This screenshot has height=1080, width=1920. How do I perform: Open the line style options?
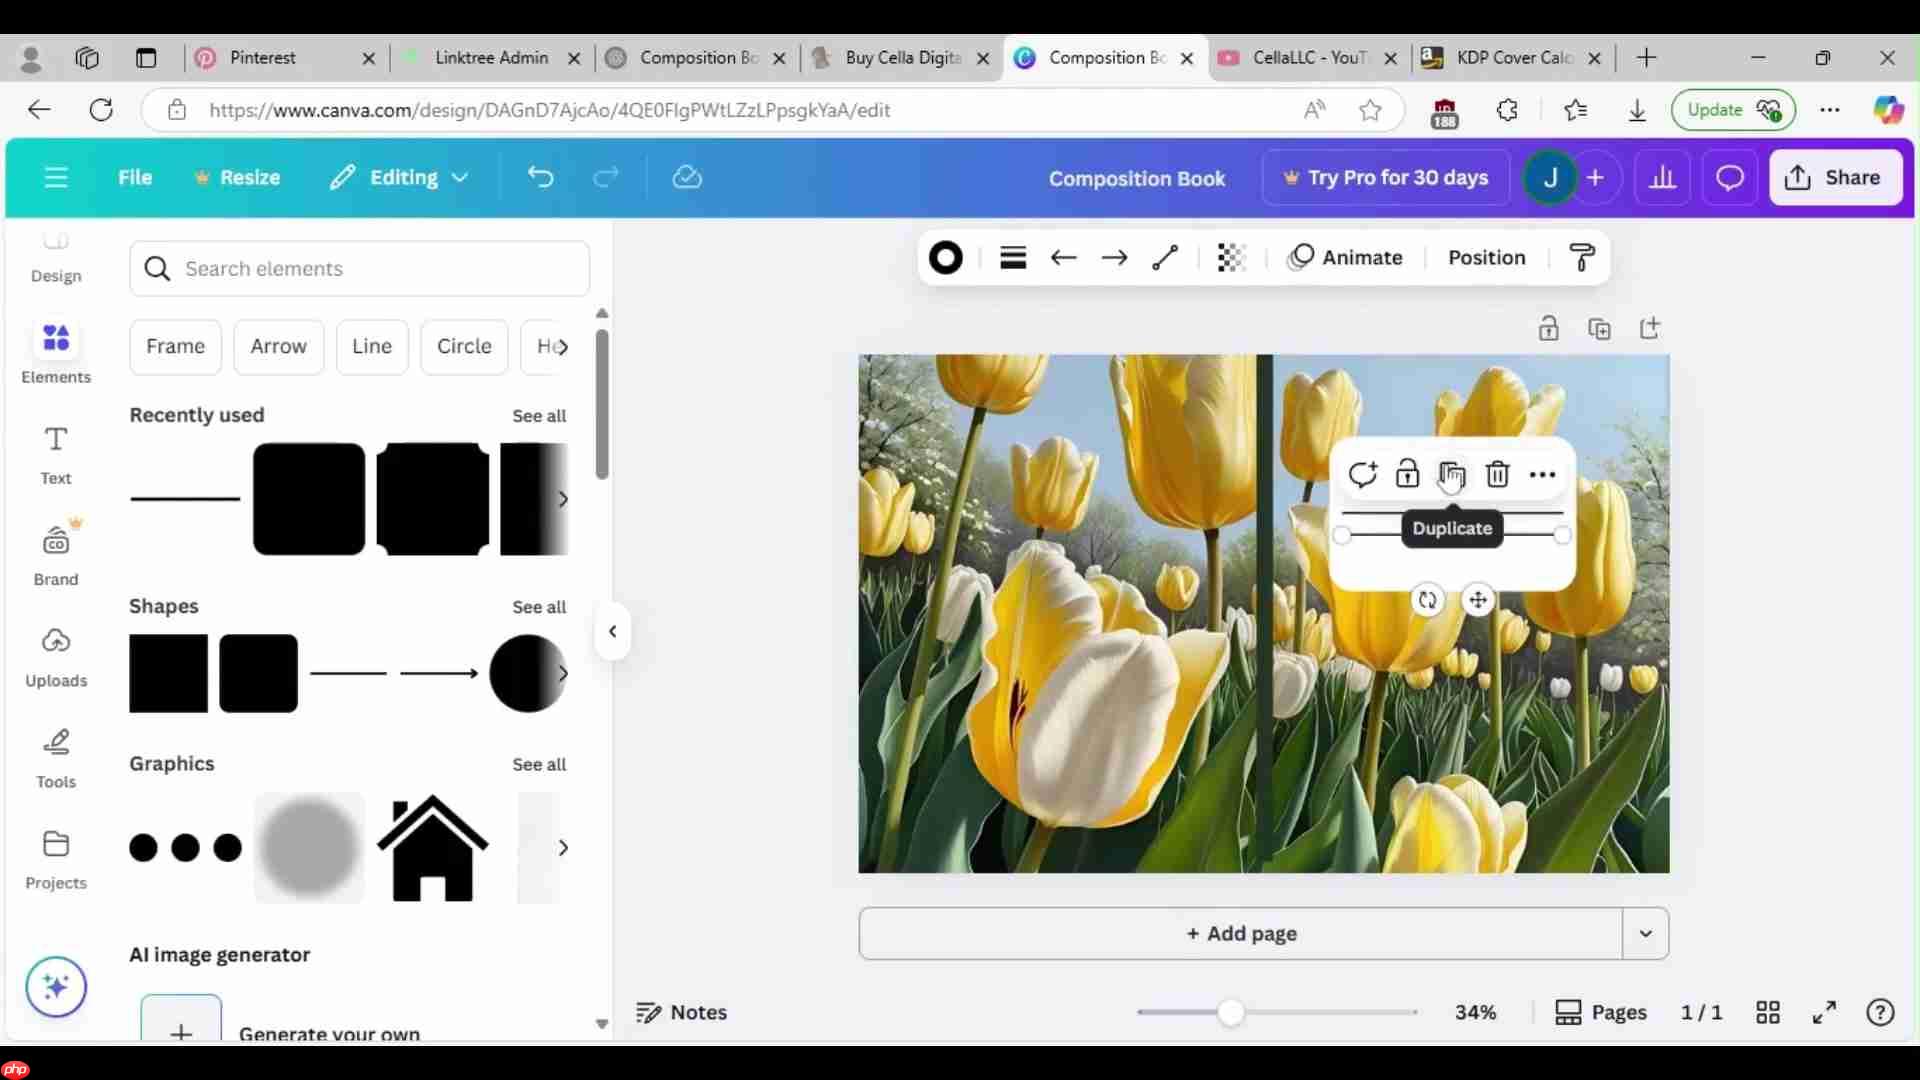coord(1013,258)
